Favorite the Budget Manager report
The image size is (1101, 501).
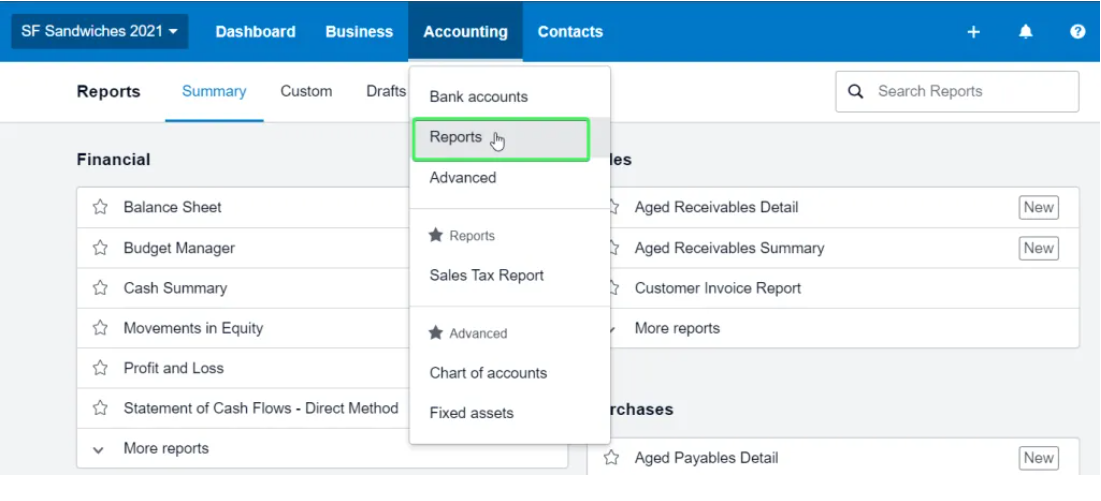coord(100,248)
